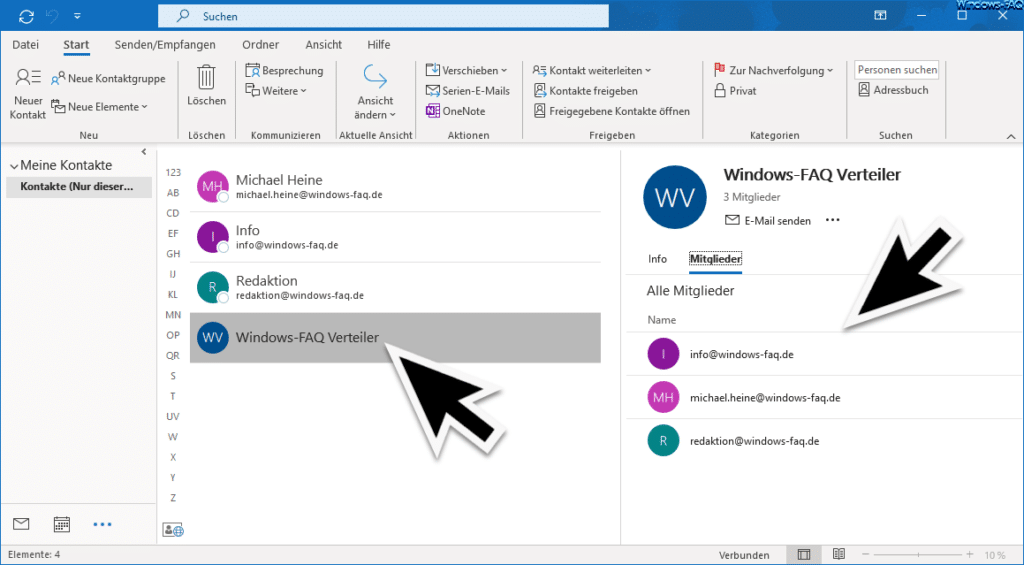Select the Michael Heine contact
Image resolution: width=1024 pixels, height=565 pixels.
pyautogui.click(x=395, y=187)
